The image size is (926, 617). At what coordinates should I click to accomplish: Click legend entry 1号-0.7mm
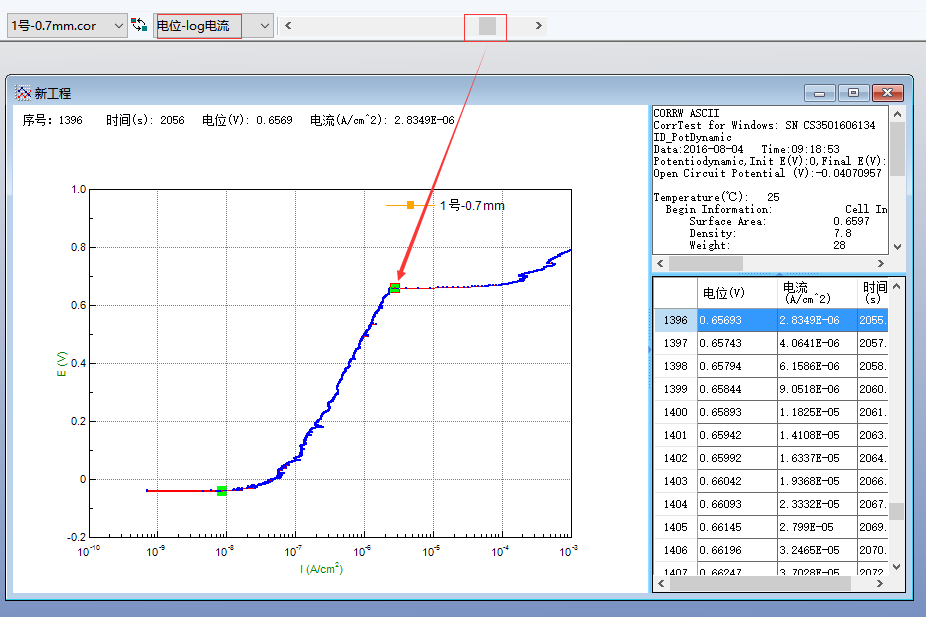click(472, 205)
